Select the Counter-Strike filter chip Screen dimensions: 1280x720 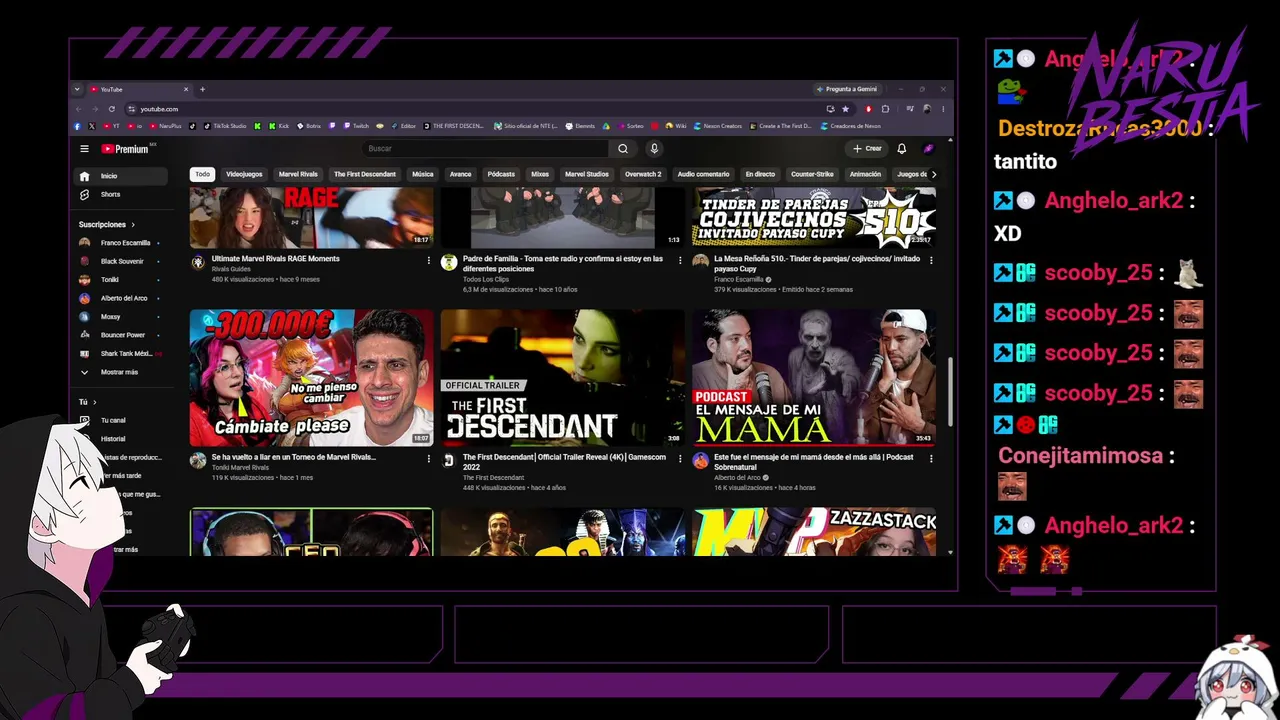pos(812,174)
